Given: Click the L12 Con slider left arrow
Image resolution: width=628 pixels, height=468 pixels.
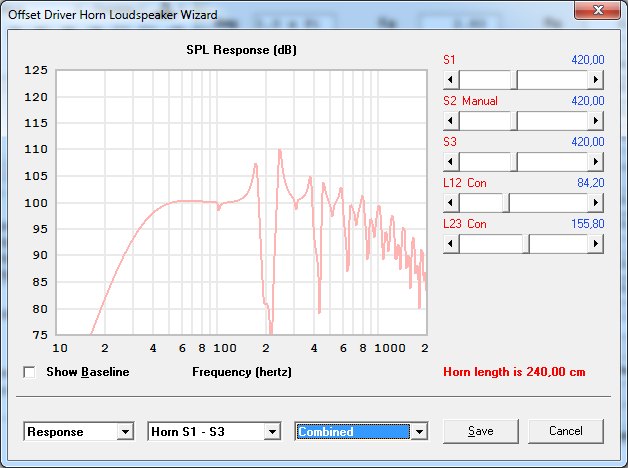Looking at the screenshot, I should tap(451, 203).
